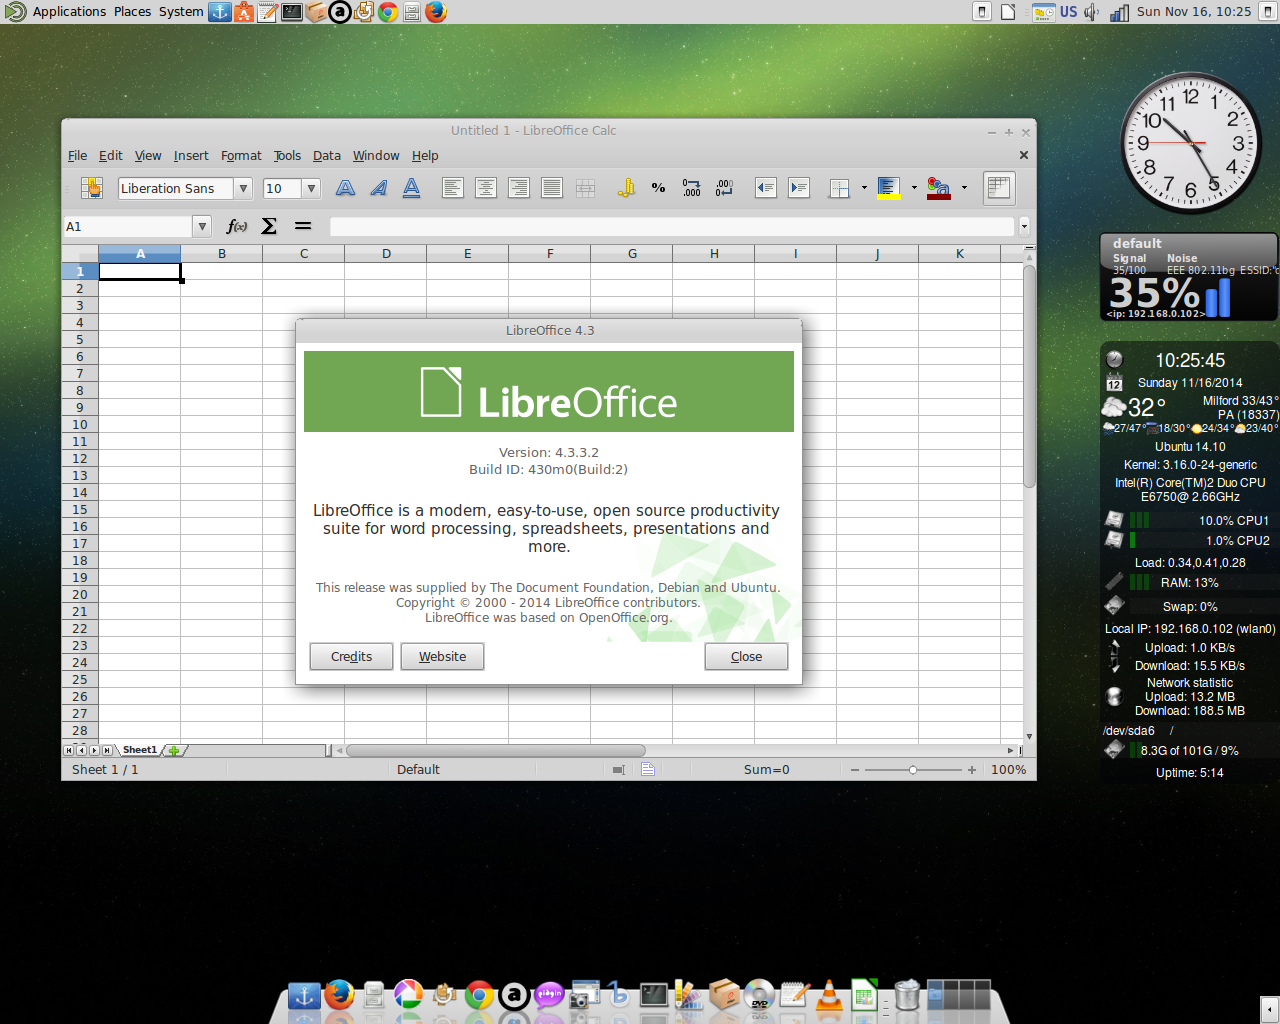
Task: Launch Firefox from the bottom dock
Action: pyautogui.click(x=339, y=995)
